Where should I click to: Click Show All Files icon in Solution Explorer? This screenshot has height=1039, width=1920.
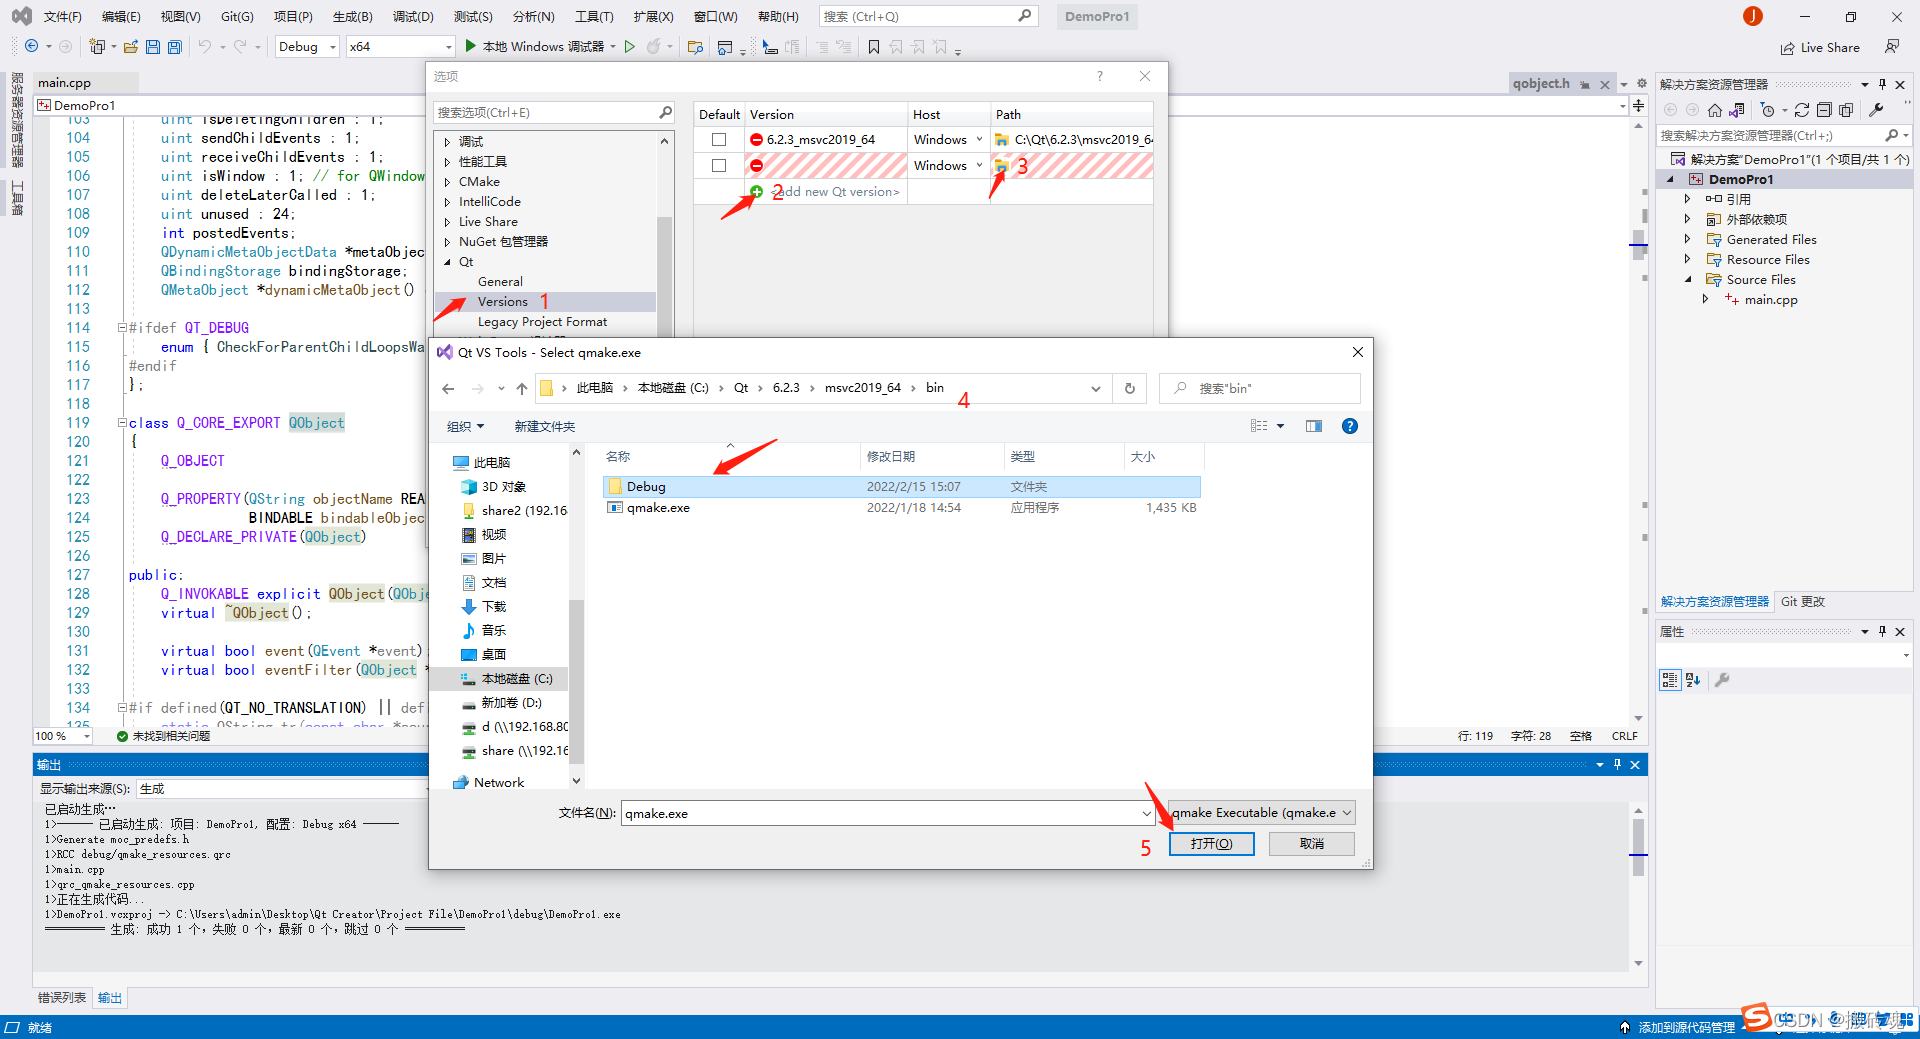(x=1846, y=110)
